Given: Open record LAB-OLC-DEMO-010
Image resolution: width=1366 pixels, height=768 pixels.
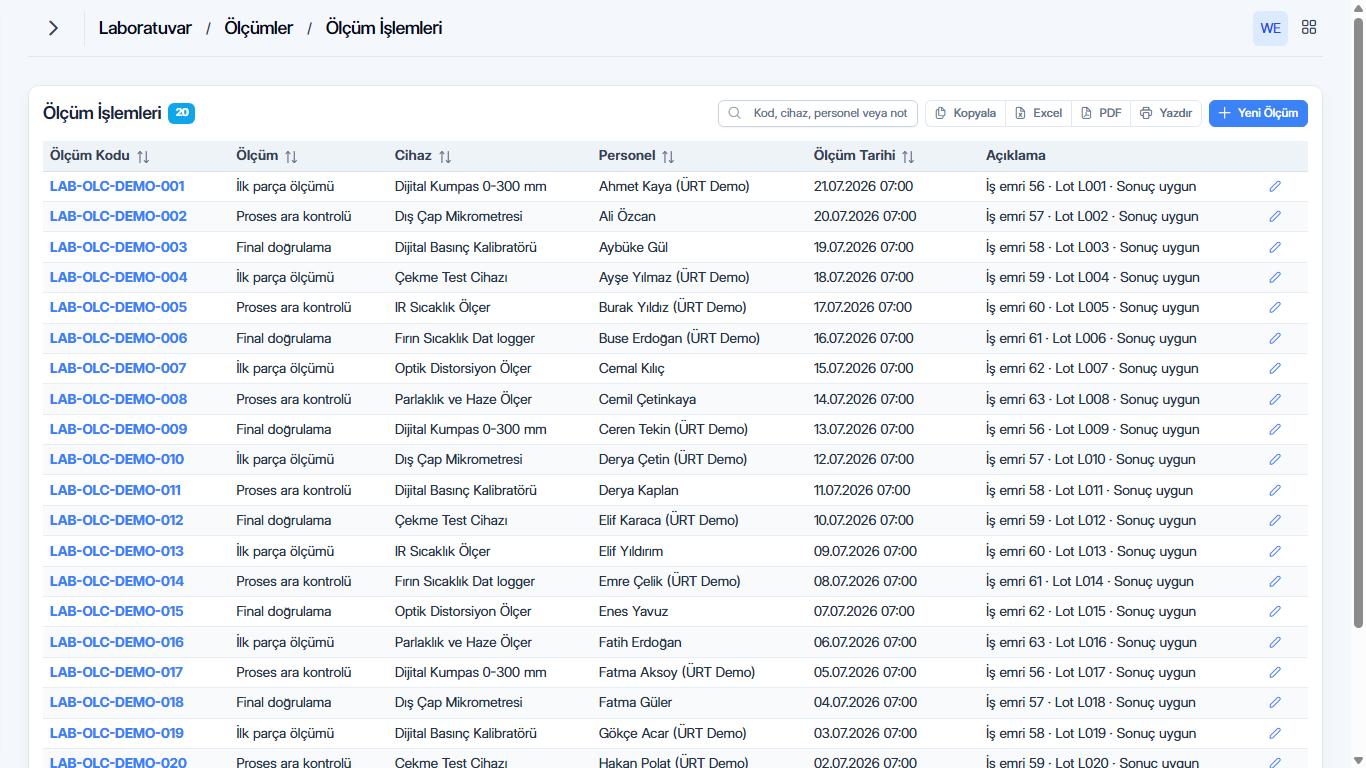Looking at the screenshot, I should (117, 459).
